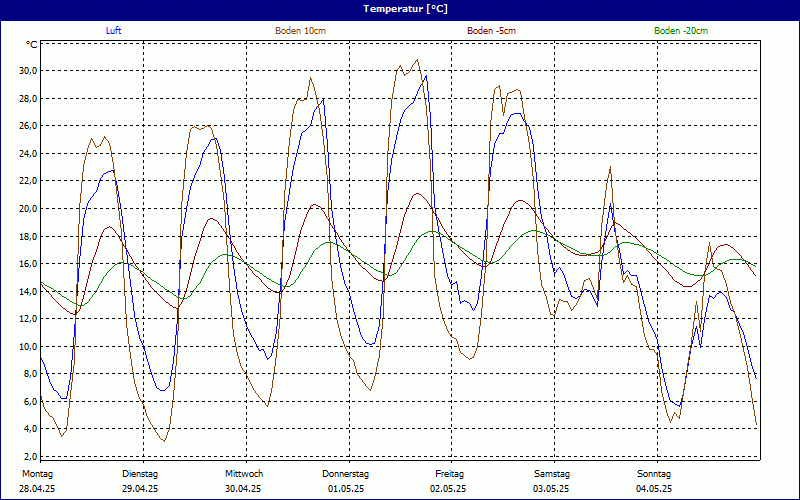Select the 'Dienstag' day label
Image resolution: width=800 pixels, height=500 pixels.
140,474
